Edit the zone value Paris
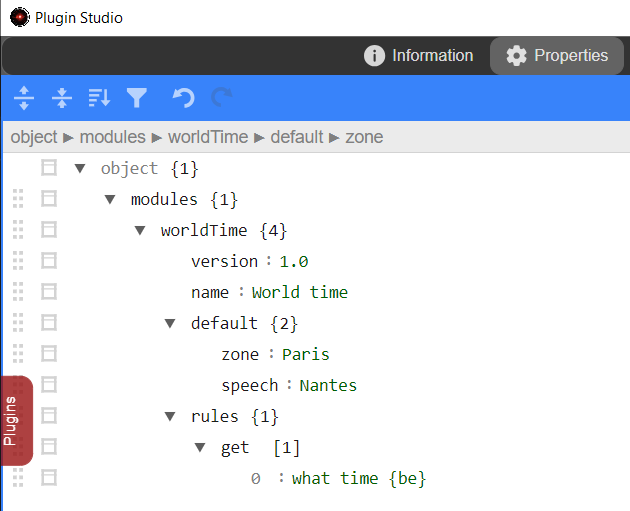630x511 pixels. click(306, 354)
